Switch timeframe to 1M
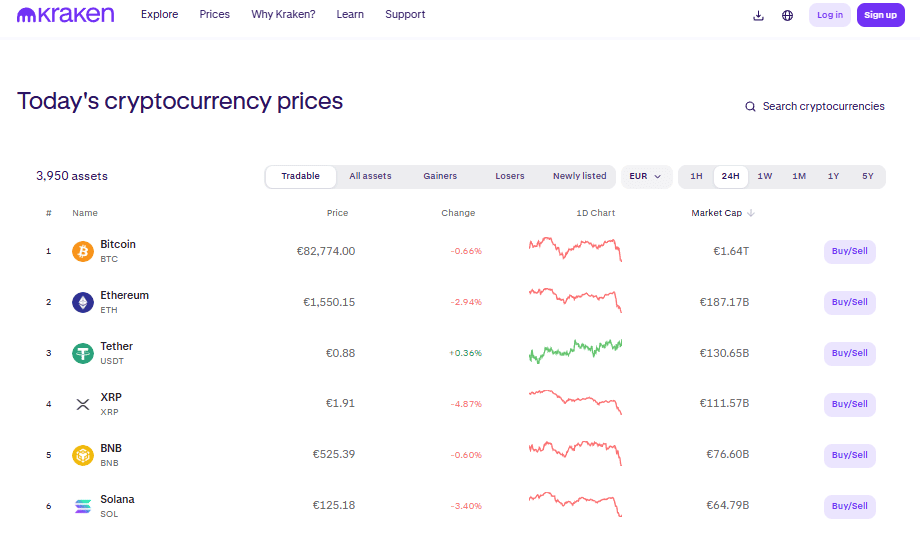Screen dimensions: 920x543 [x=799, y=176]
